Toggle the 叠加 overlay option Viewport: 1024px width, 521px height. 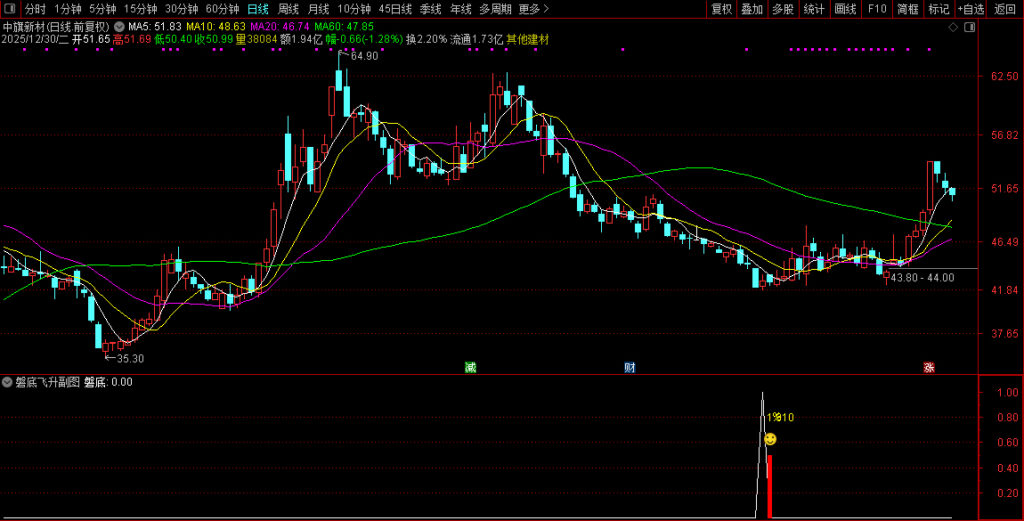coord(752,9)
